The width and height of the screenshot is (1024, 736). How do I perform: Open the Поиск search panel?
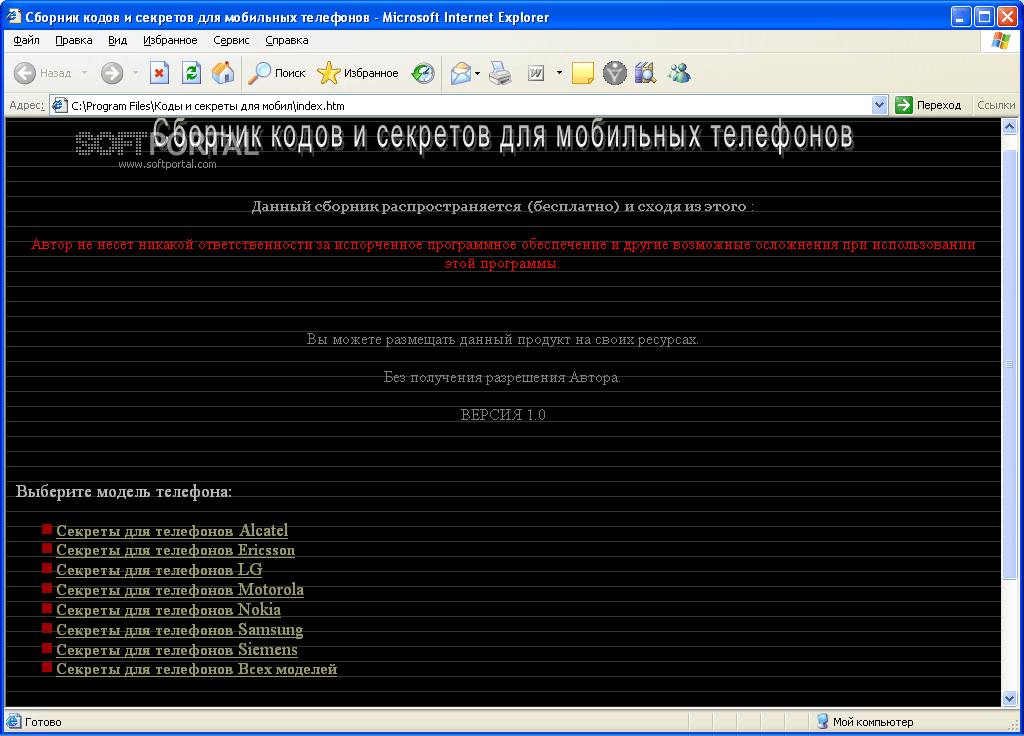coord(277,73)
